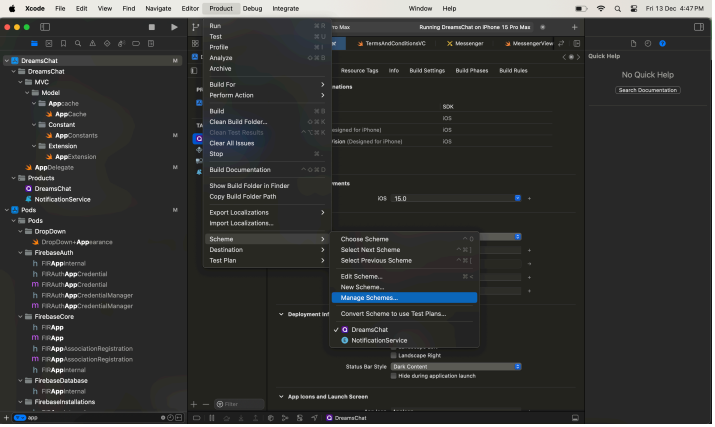Enable Hide during application launch checkbox
Image resolution: width=715 pixels, height=427 pixels.
pyautogui.click(x=394, y=375)
